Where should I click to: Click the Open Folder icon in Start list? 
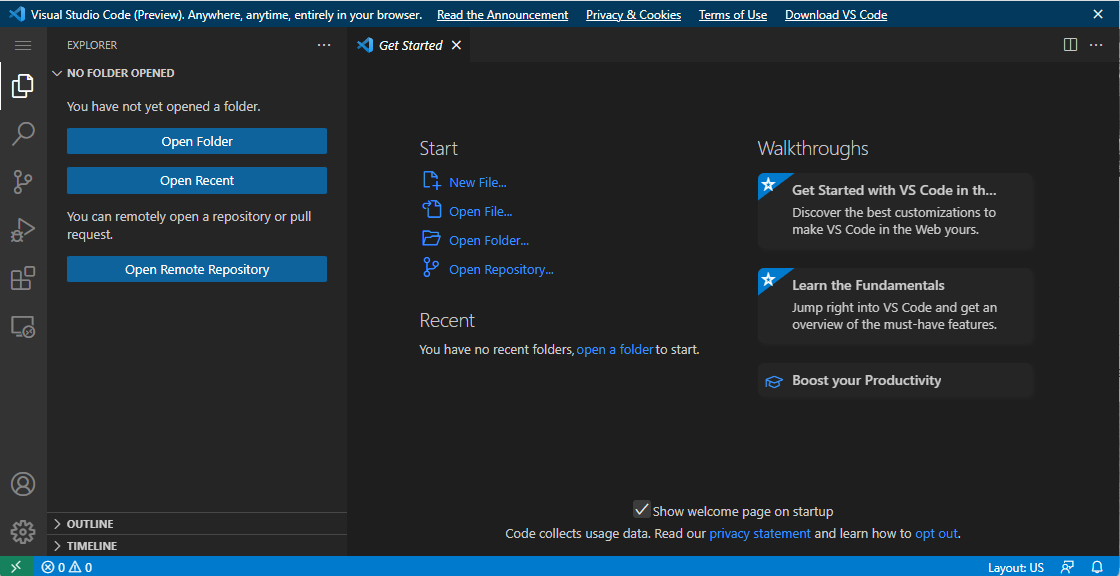point(431,239)
